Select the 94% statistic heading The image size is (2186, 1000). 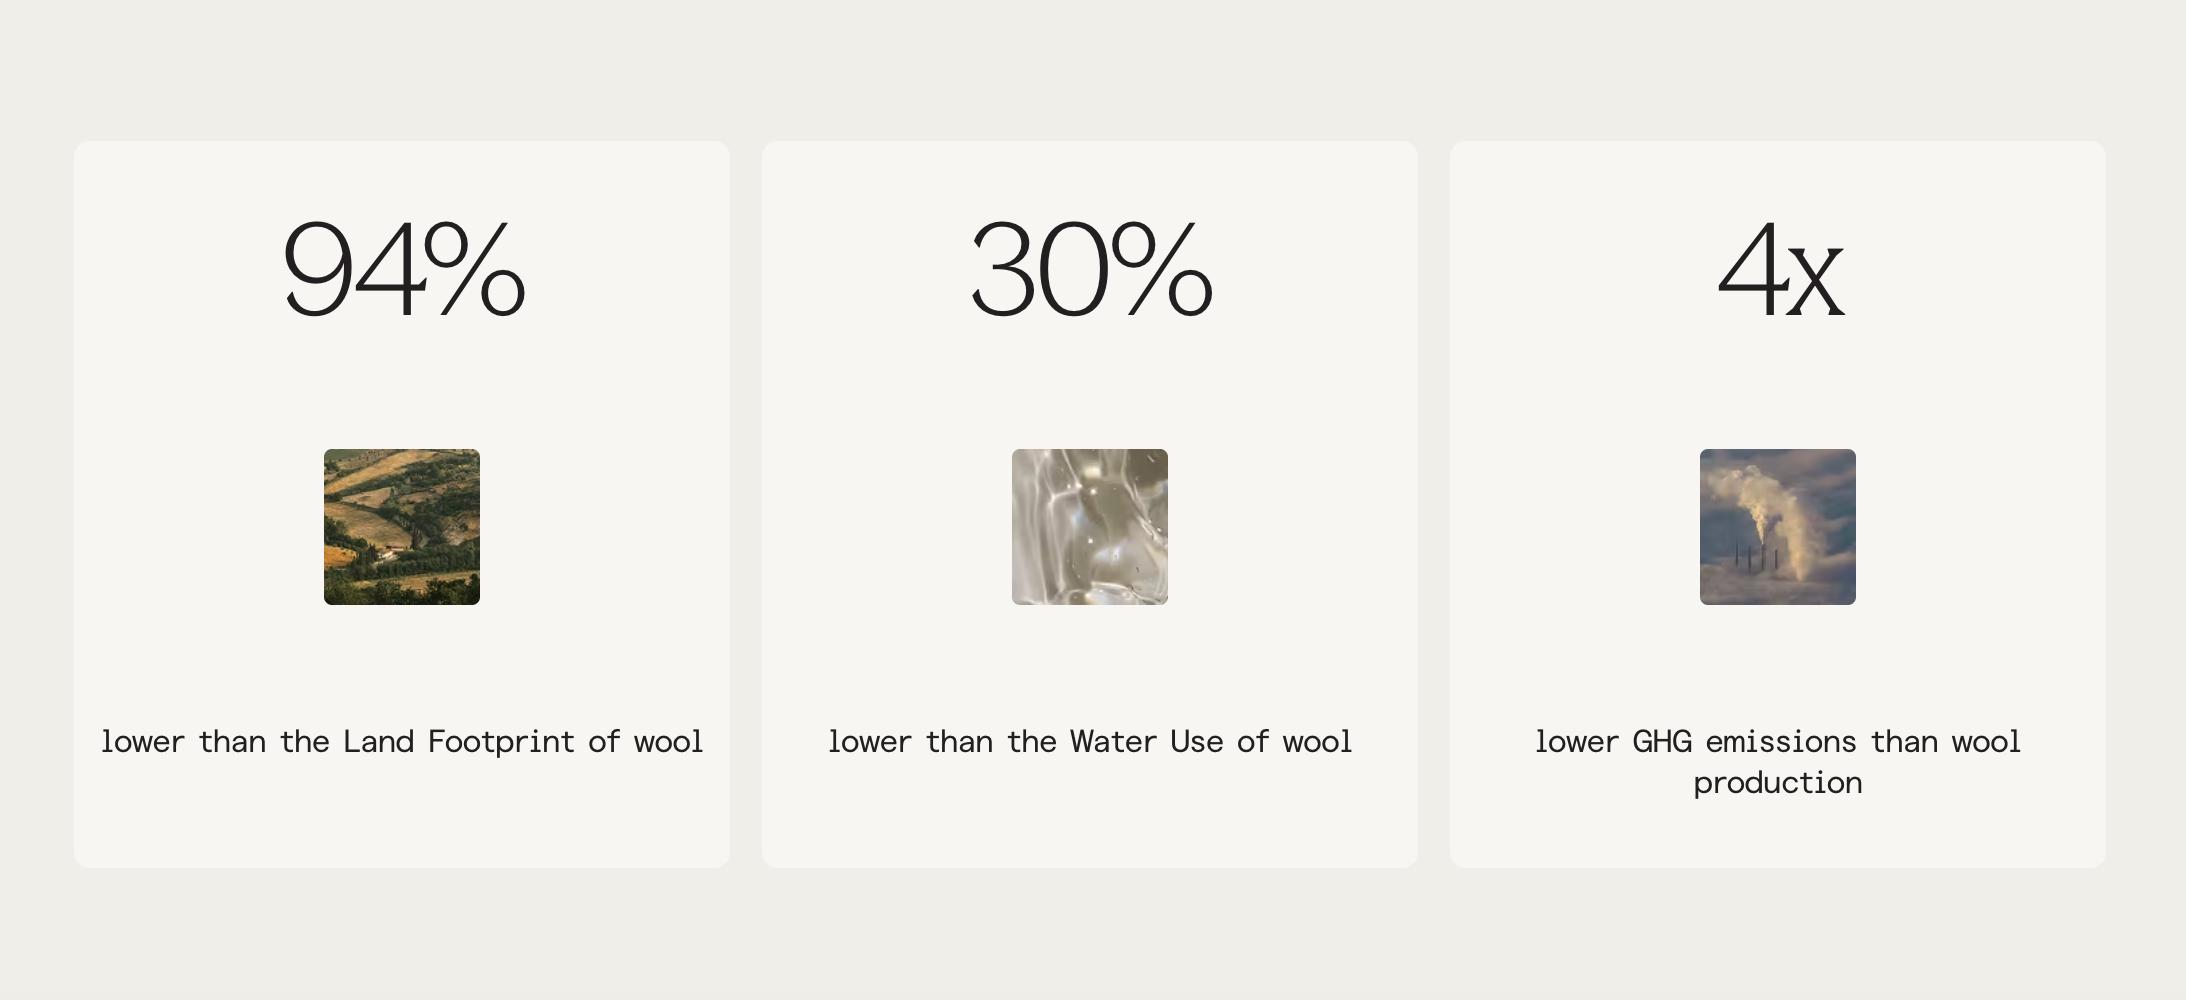coord(403,270)
